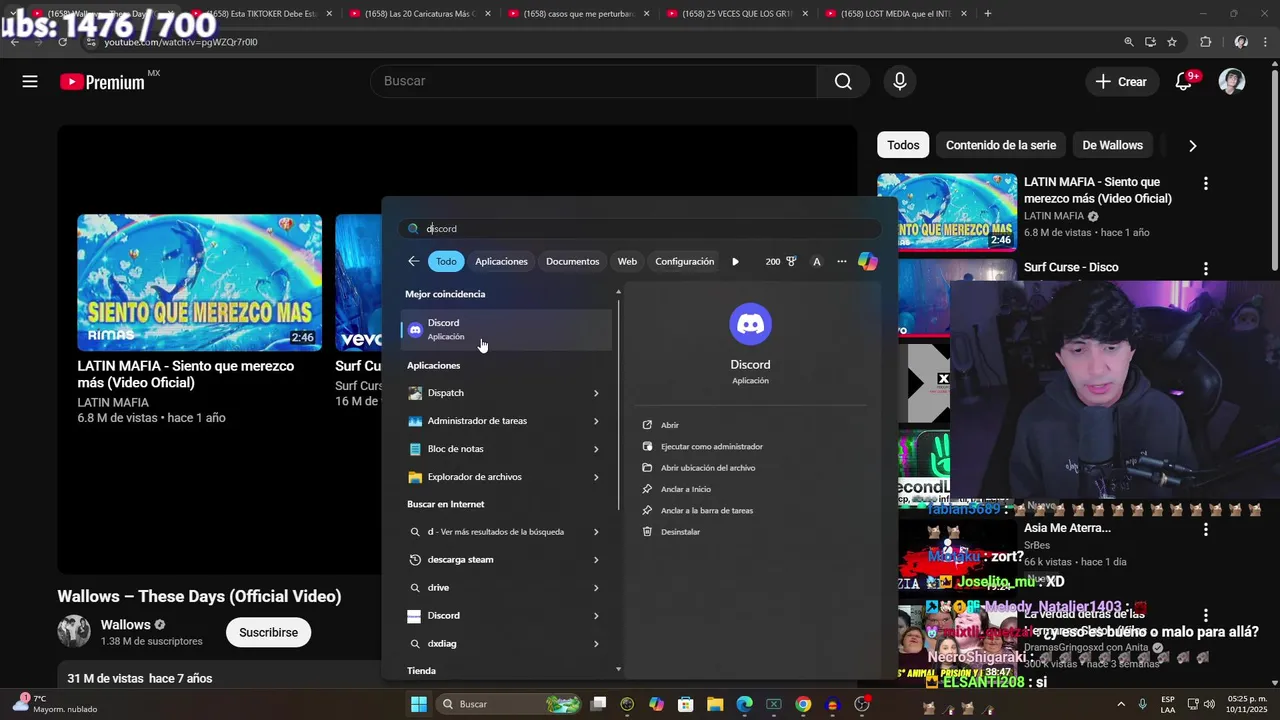1280x720 pixels.
Task: Click the YouTube Premium logo
Action: (x=103, y=82)
